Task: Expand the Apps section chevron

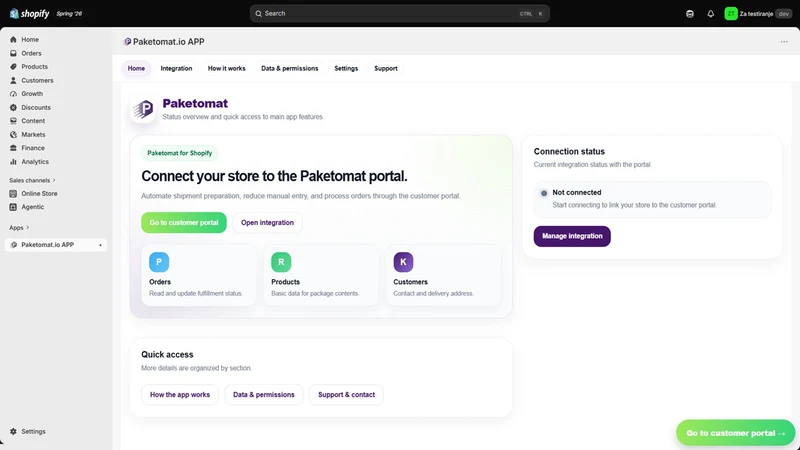Action: (28, 228)
